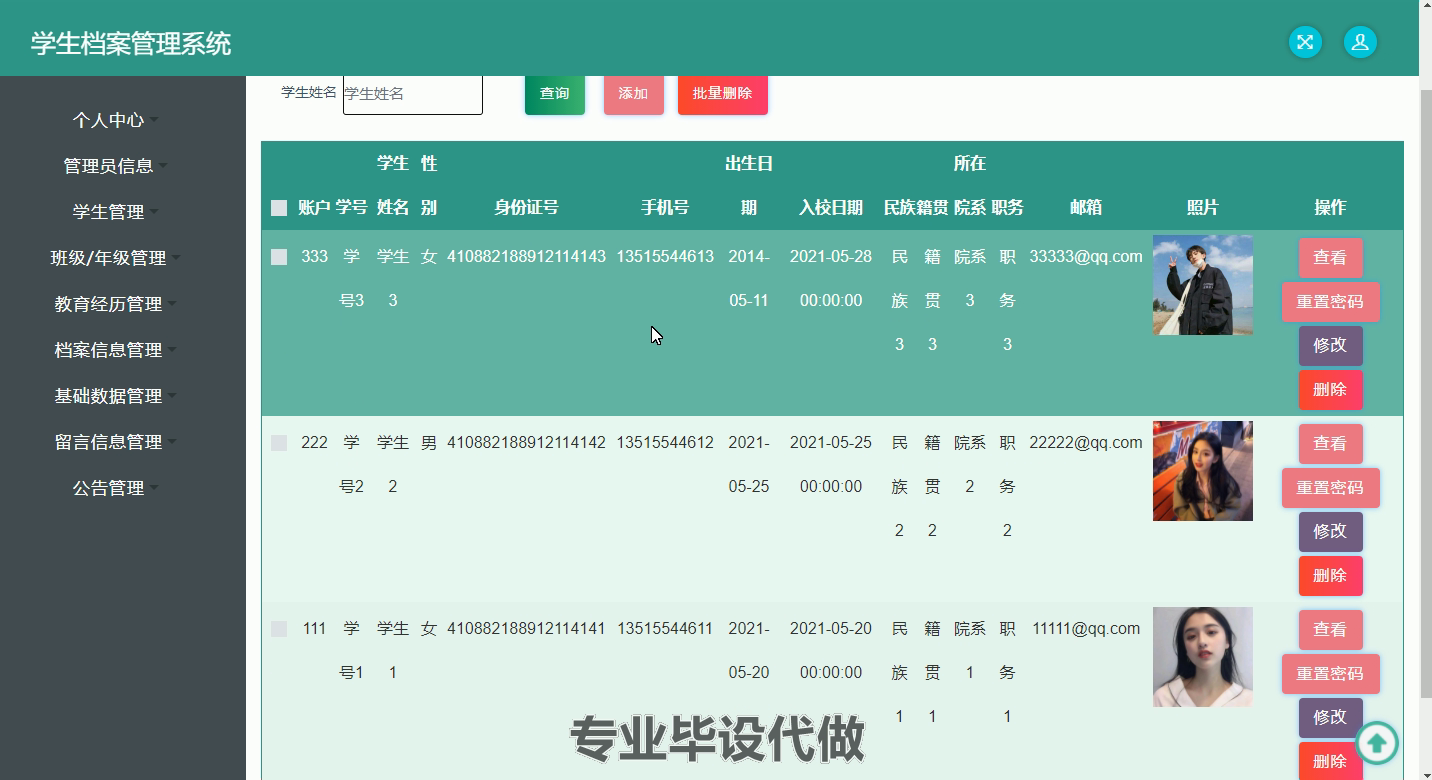
Task: Click 修改 for student account 222
Action: 1330,532
